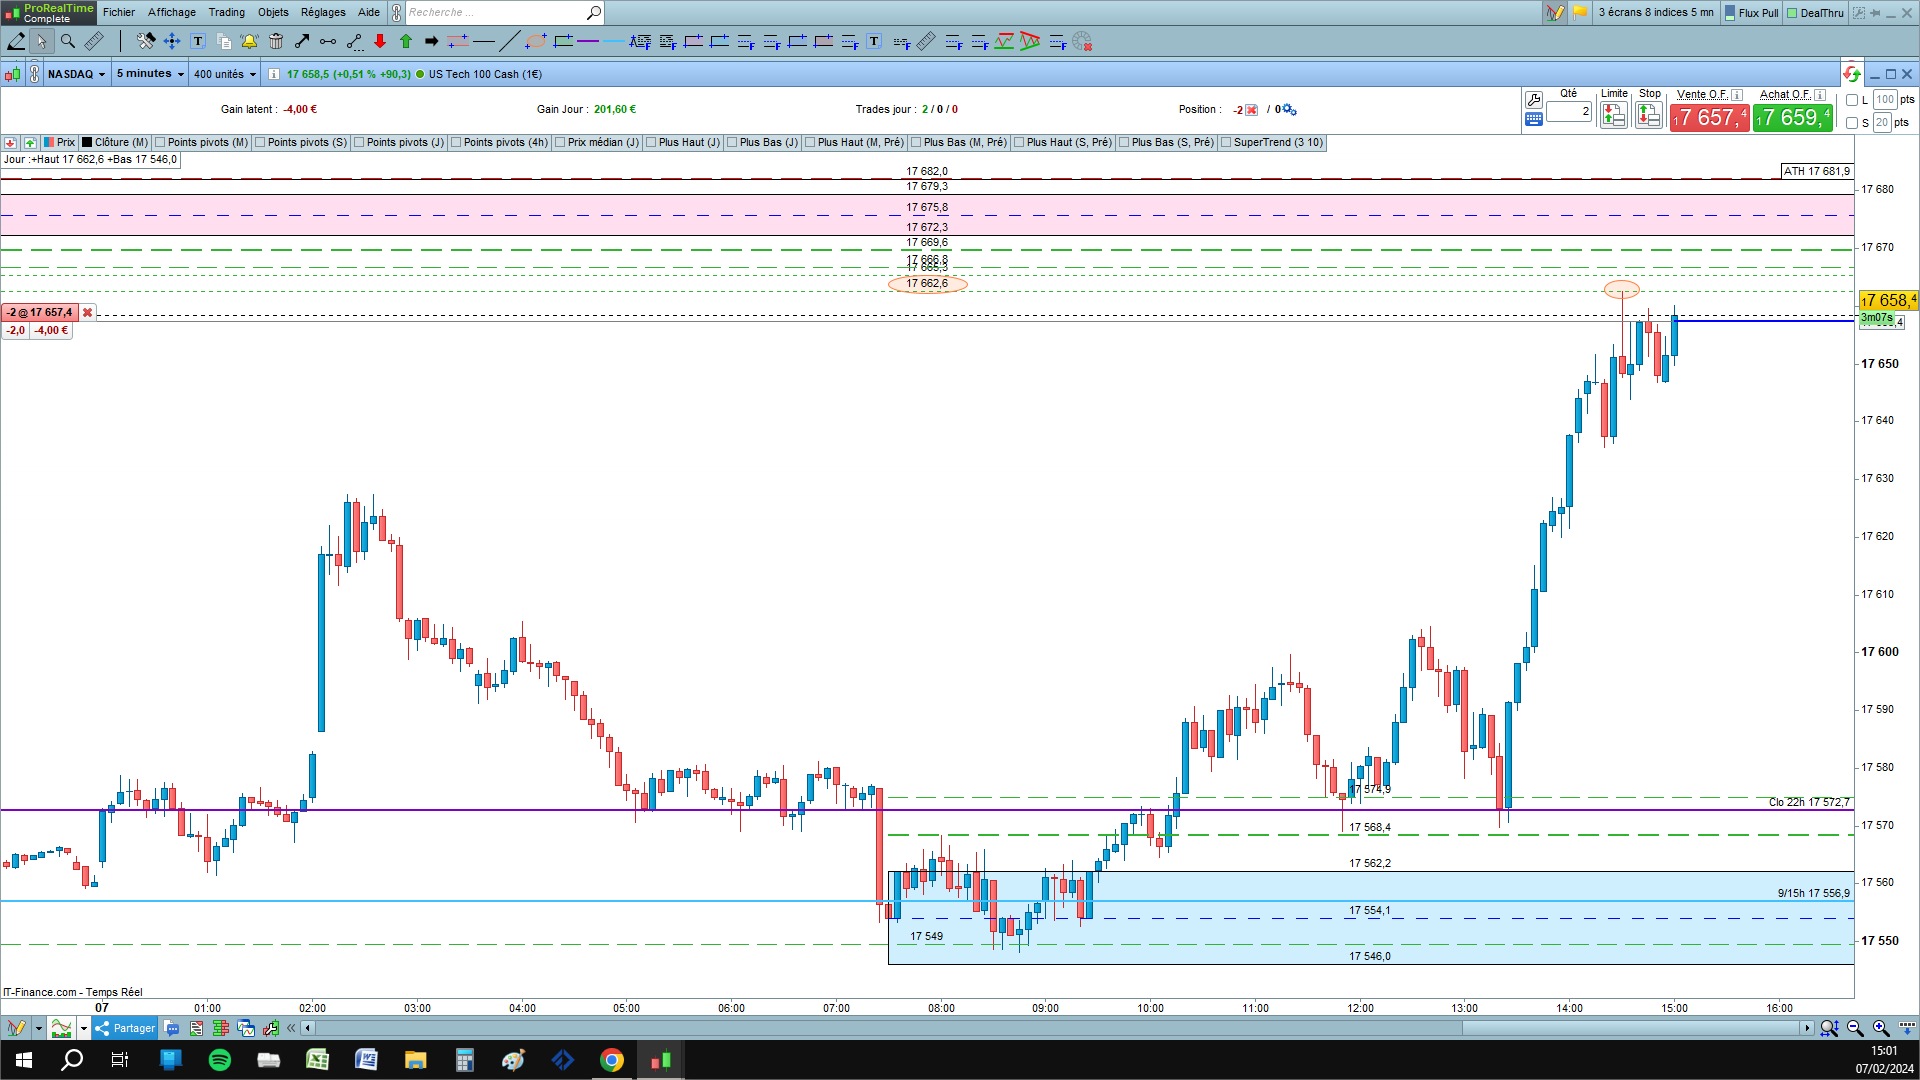Open the Affichage menu
The width and height of the screenshot is (1920, 1080).
(x=171, y=12)
